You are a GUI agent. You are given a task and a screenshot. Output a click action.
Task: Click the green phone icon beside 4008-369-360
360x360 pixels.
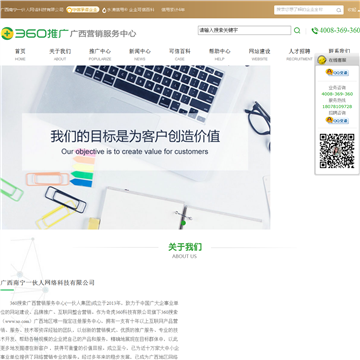click(315, 31)
